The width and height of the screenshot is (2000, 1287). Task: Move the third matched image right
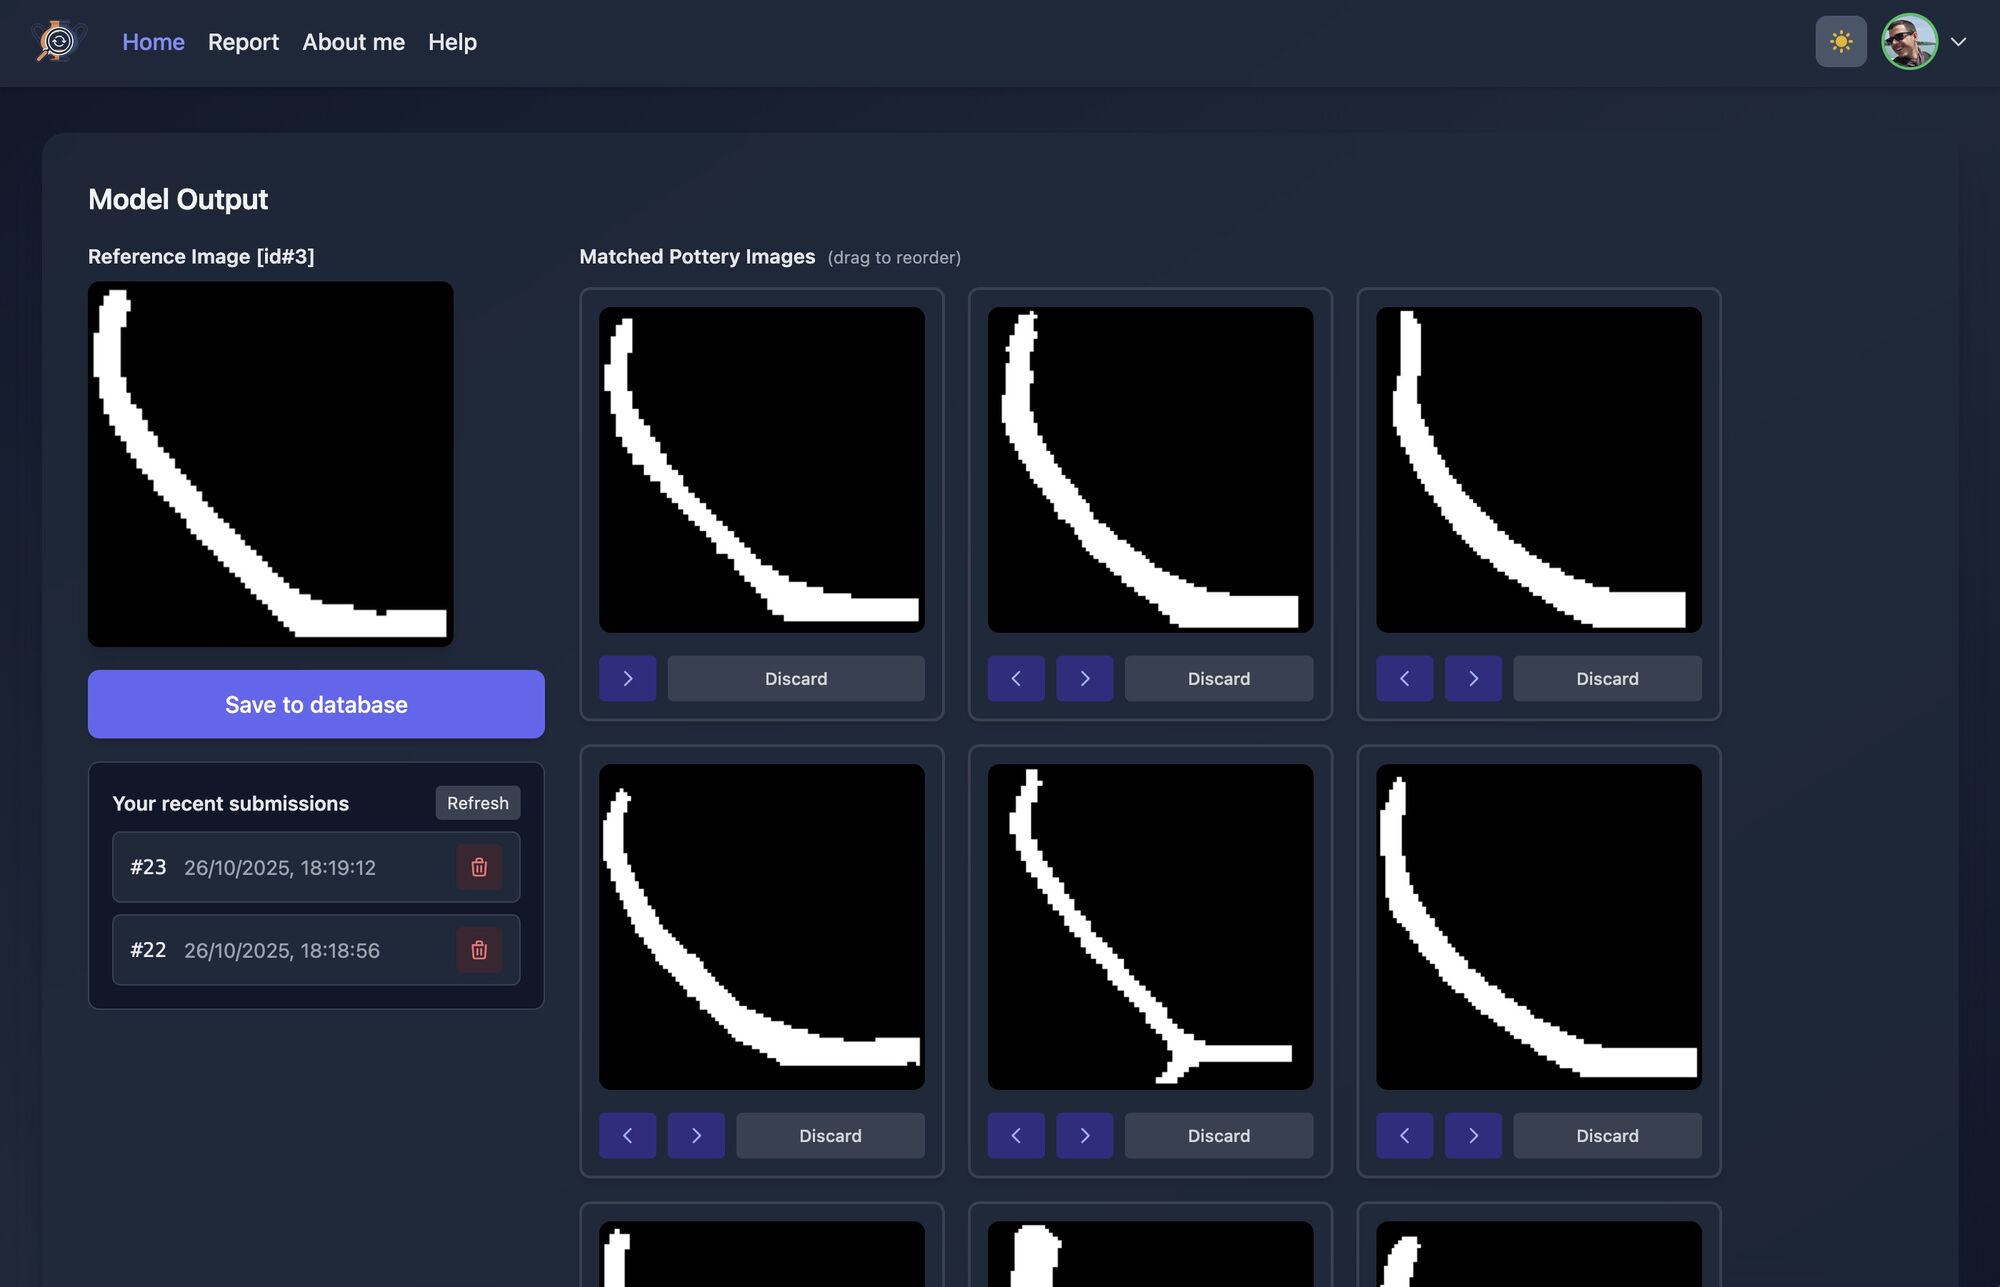[x=1473, y=679]
